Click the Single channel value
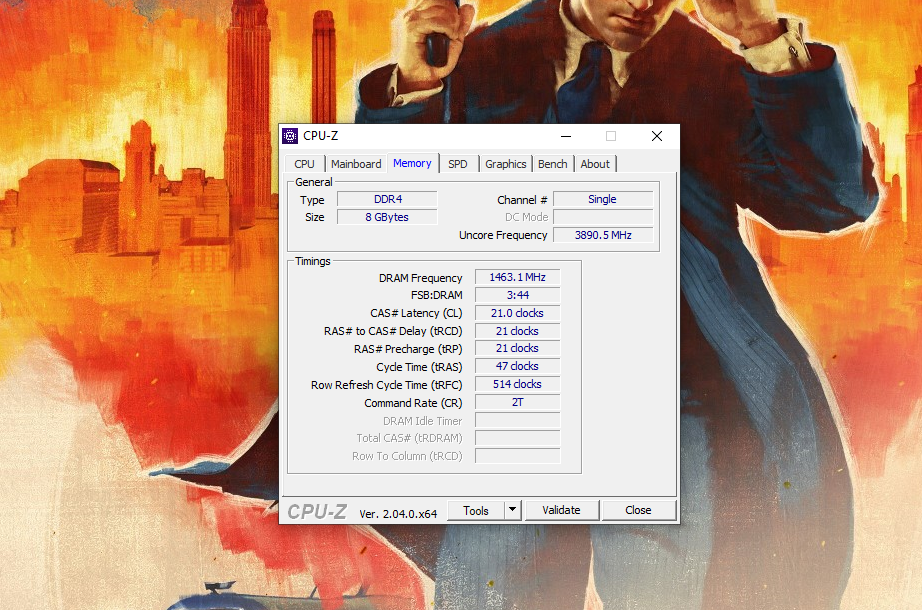This screenshot has height=610, width=922. (603, 199)
